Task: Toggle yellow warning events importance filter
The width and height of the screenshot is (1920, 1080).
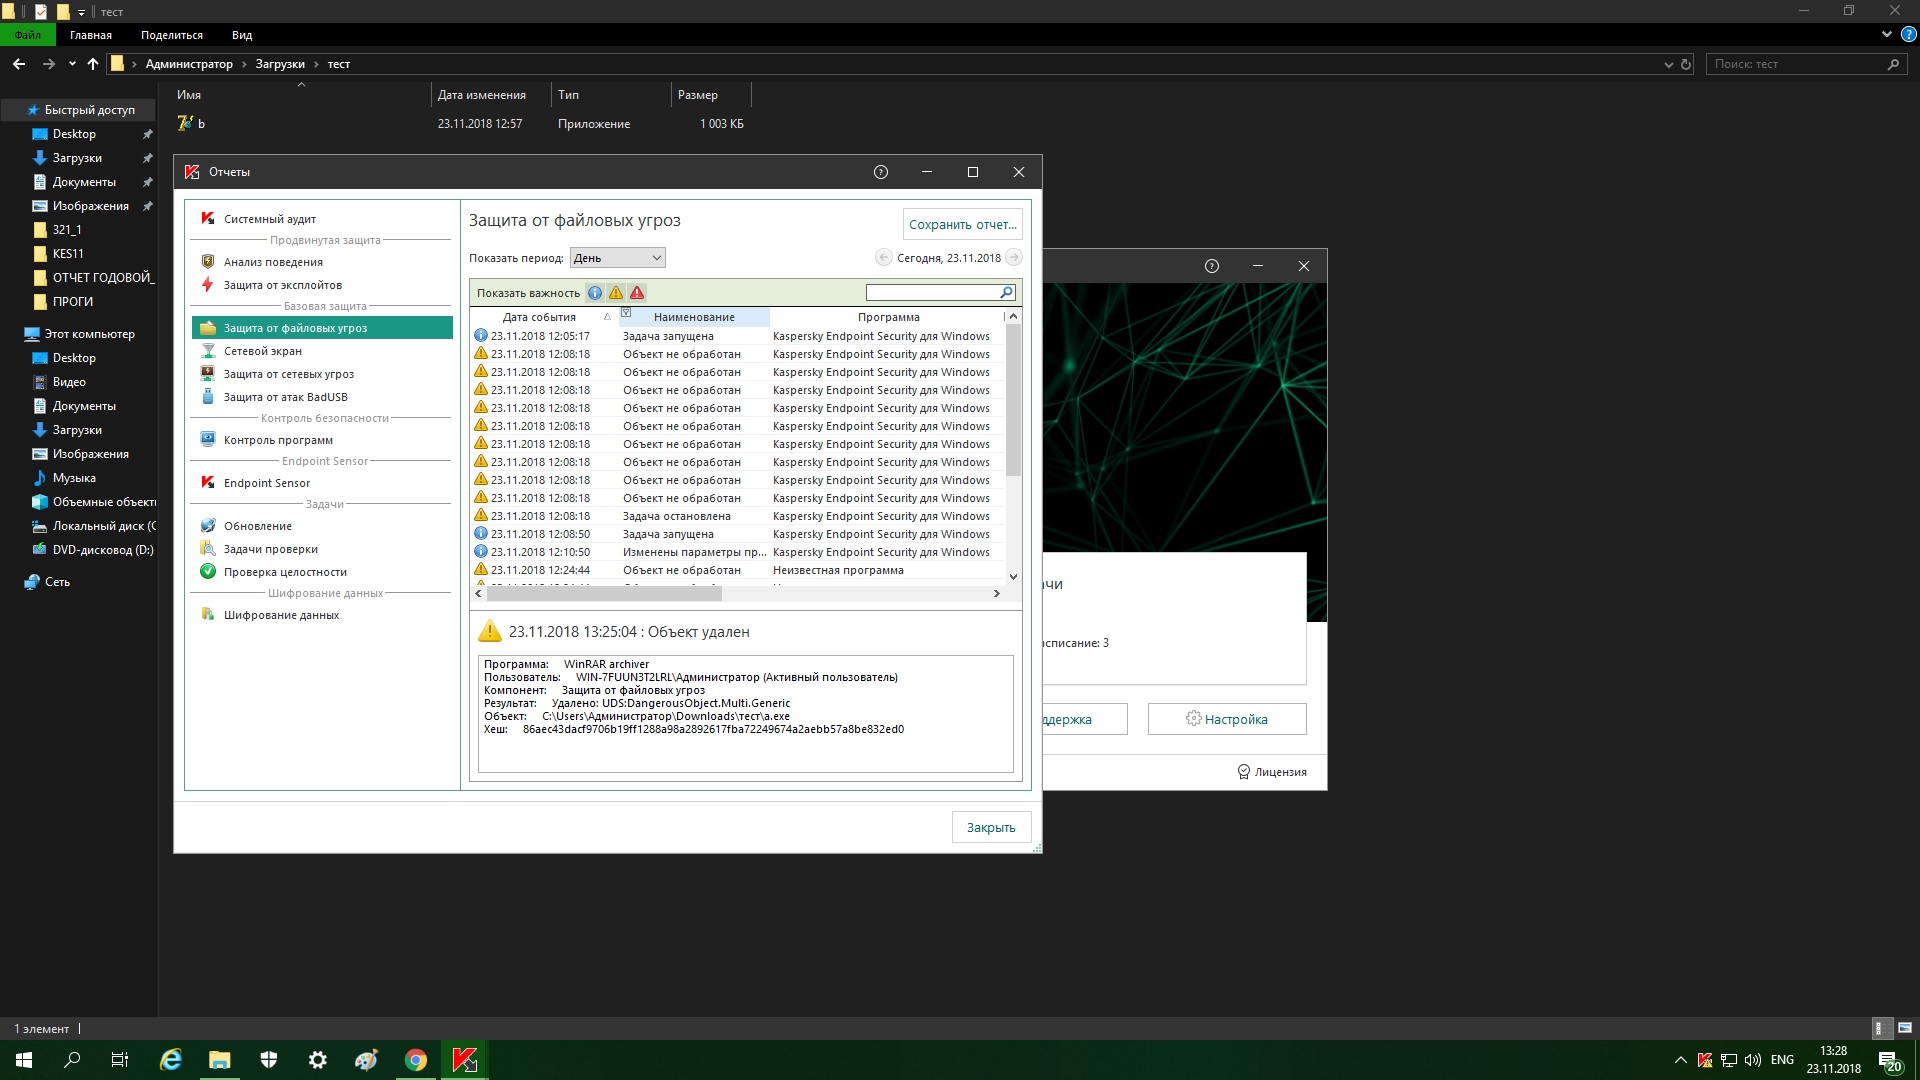Action: point(616,293)
